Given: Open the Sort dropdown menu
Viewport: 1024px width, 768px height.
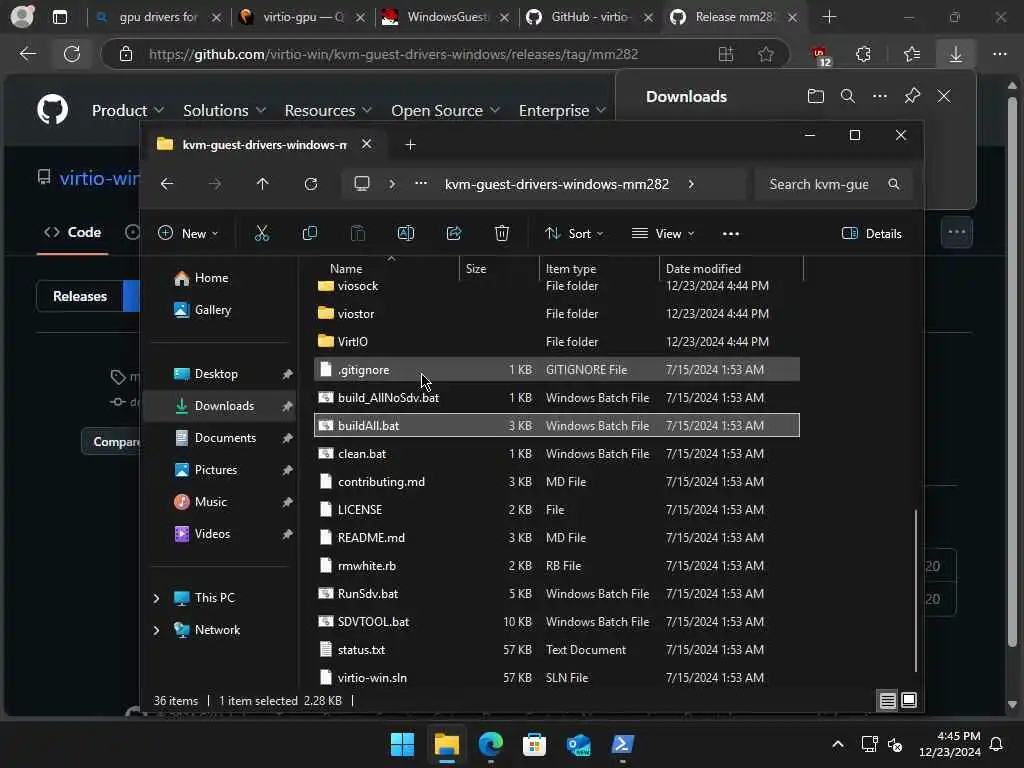Looking at the screenshot, I should [x=574, y=233].
